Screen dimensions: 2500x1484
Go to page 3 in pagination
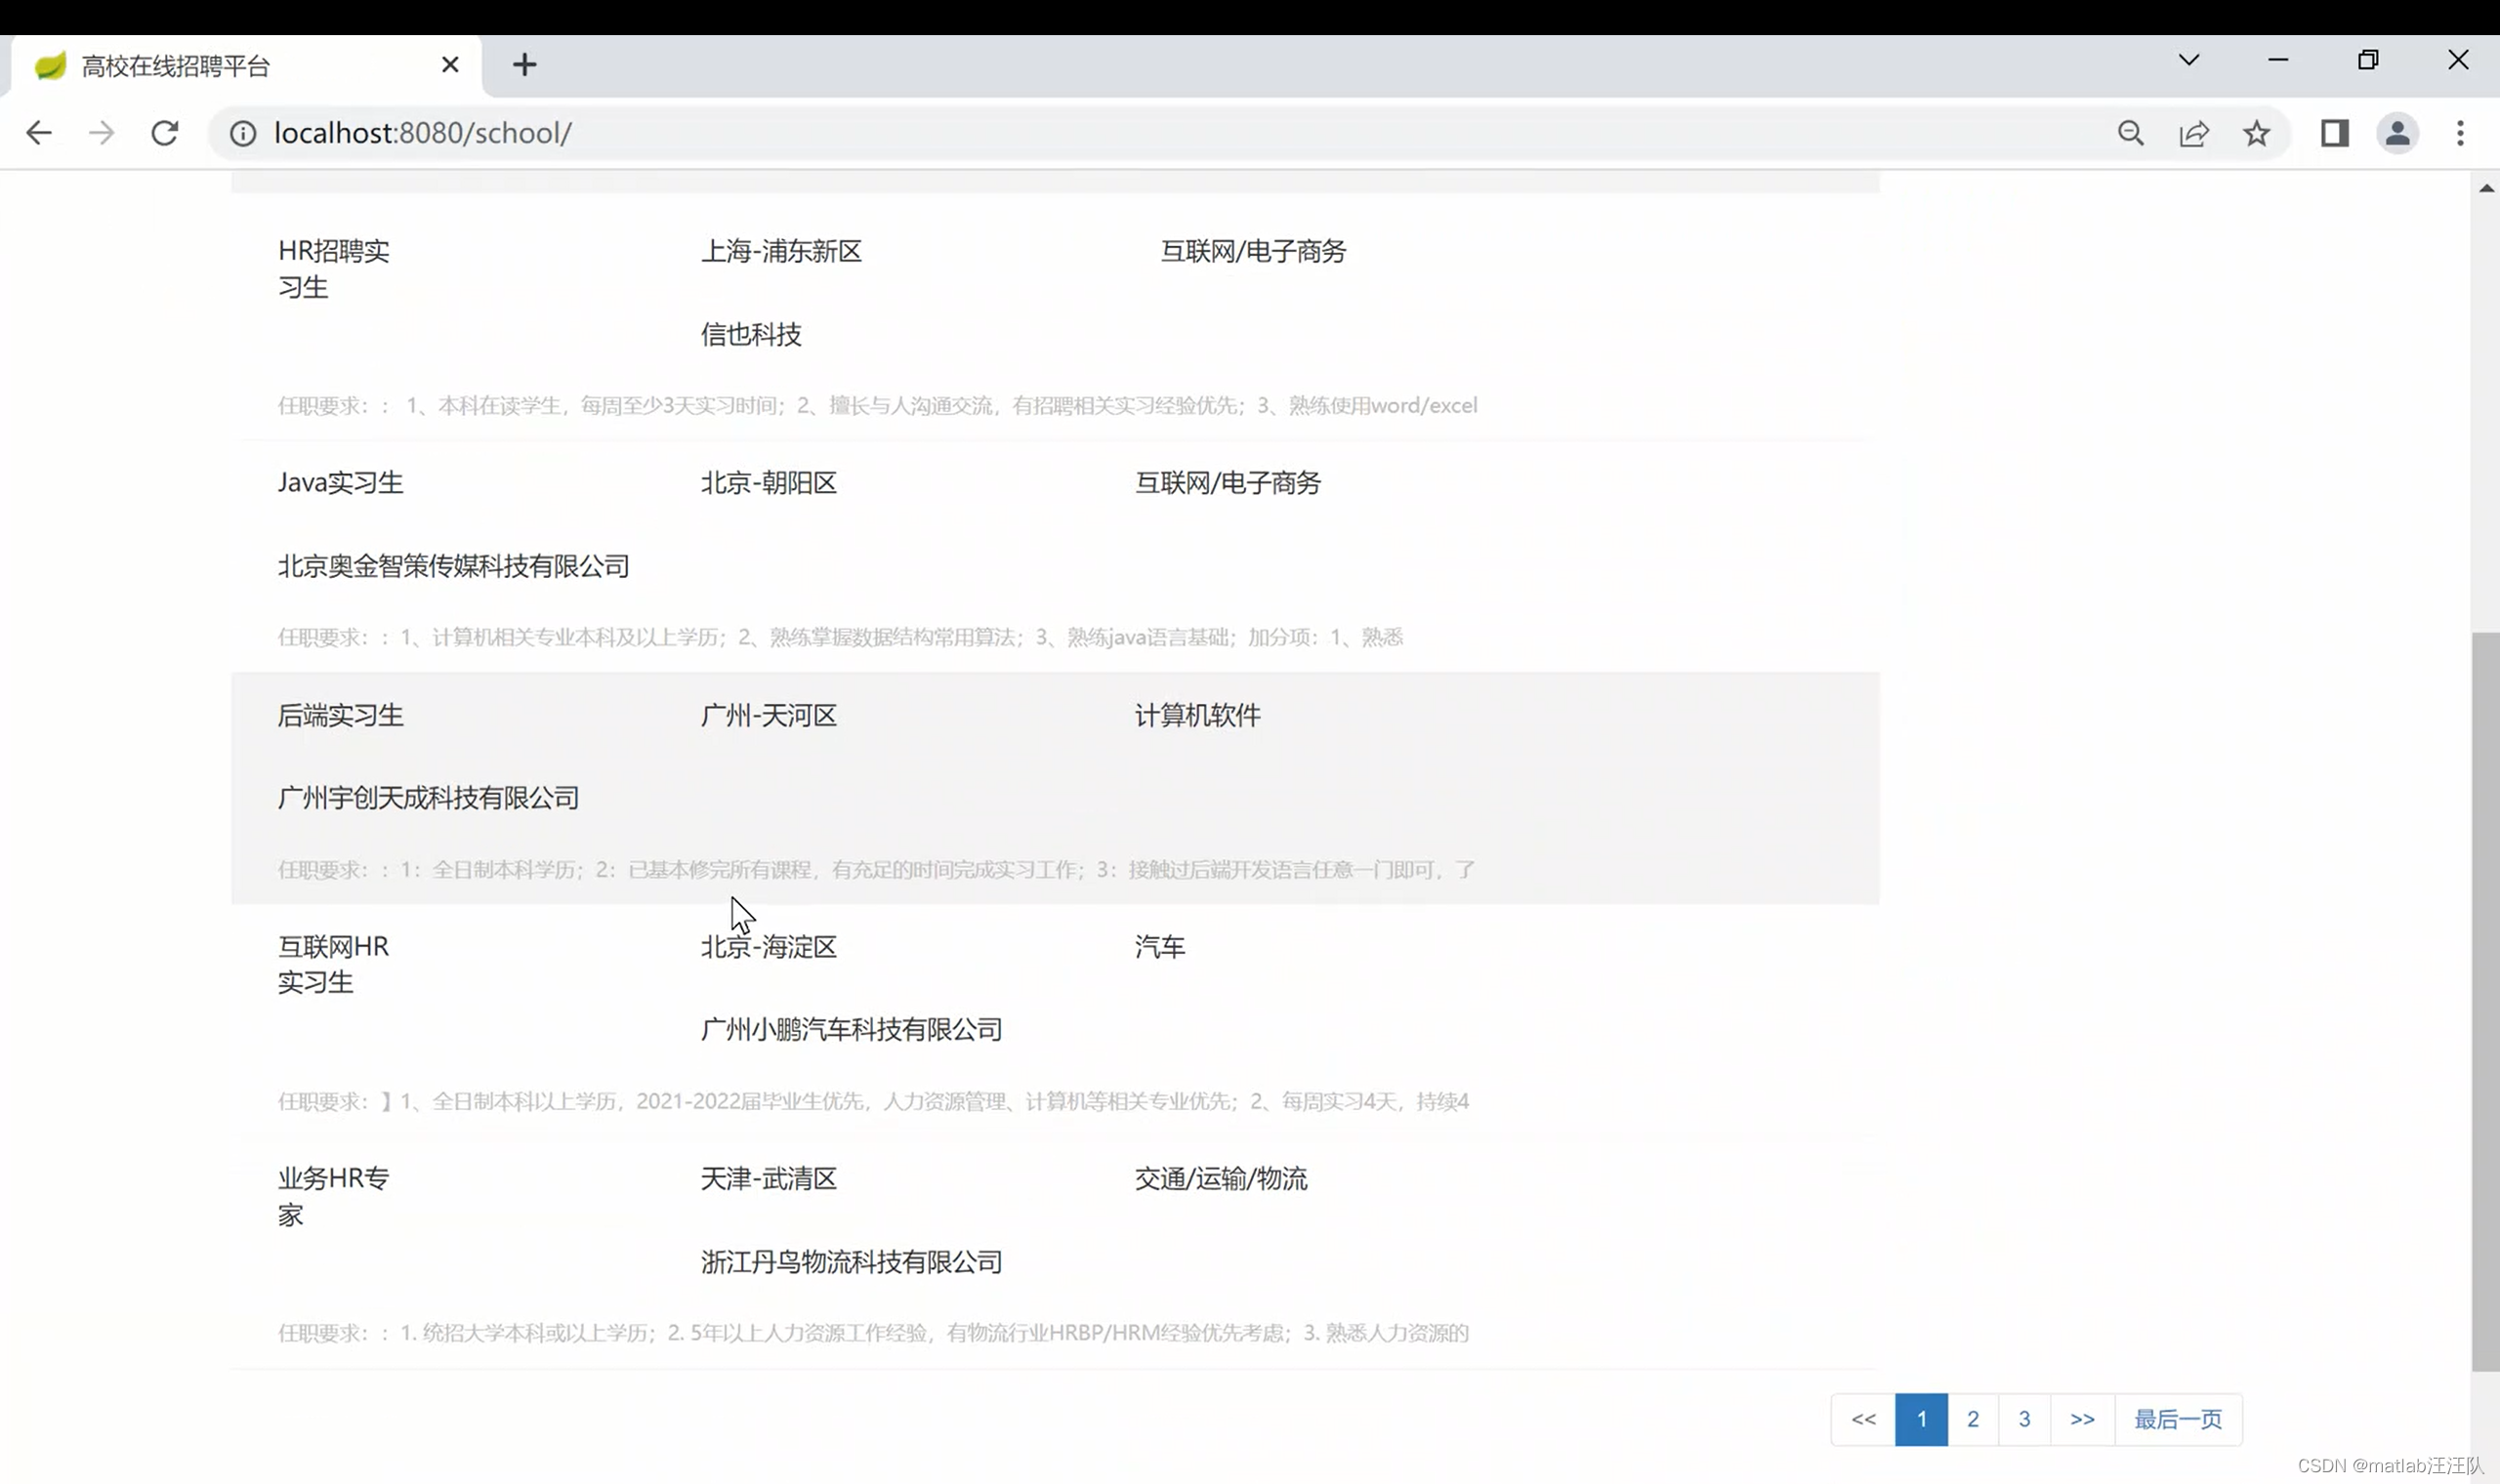coord(2024,1419)
